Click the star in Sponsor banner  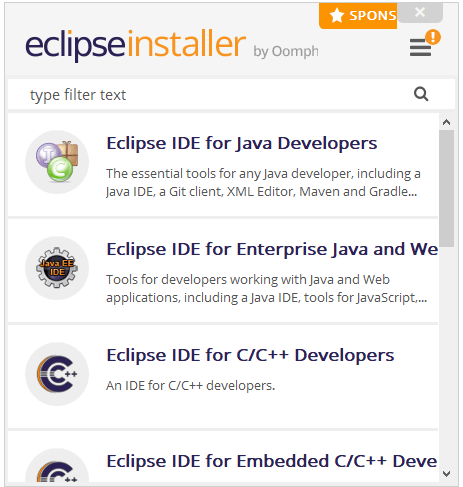click(x=337, y=15)
